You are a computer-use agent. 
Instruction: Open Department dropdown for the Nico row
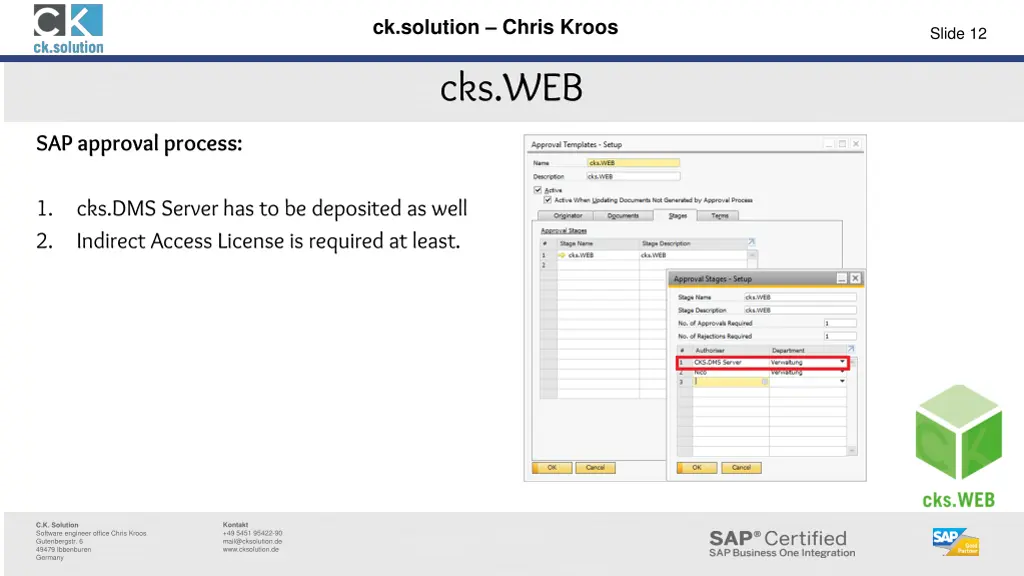tap(842, 372)
